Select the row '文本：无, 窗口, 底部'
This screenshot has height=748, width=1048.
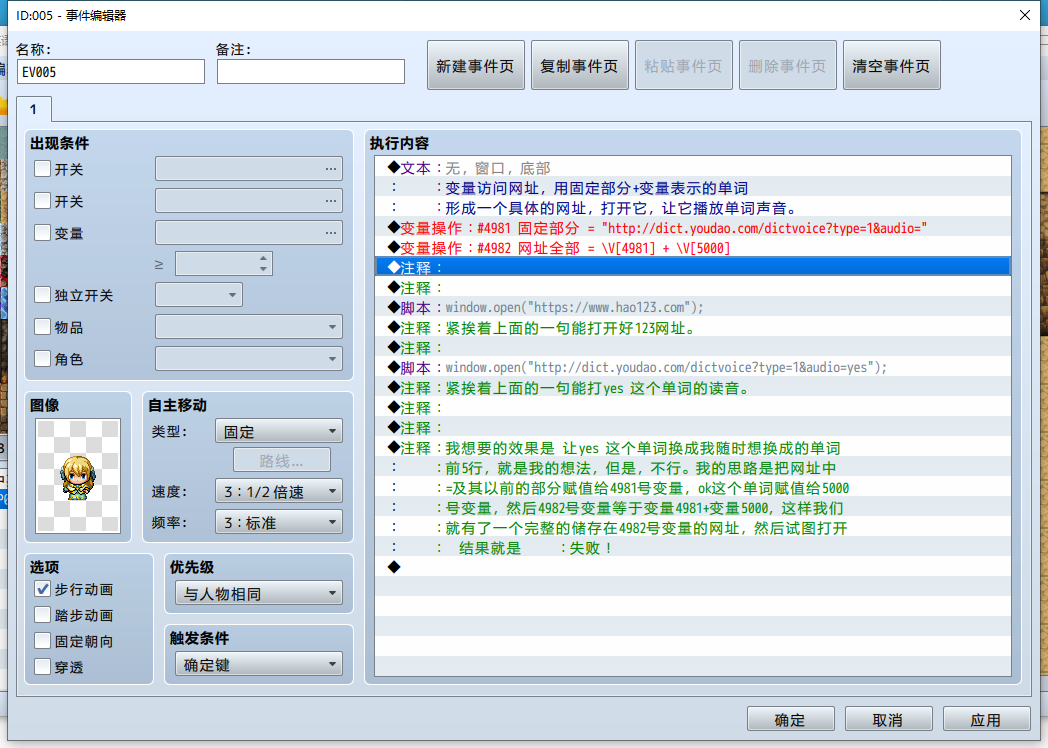(693, 168)
